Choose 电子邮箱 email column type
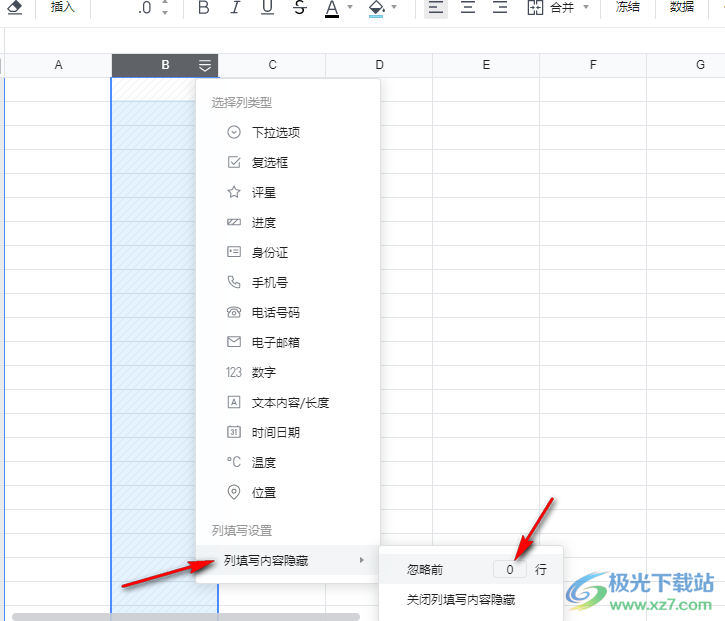This screenshot has width=725, height=621. [x=288, y=343]
